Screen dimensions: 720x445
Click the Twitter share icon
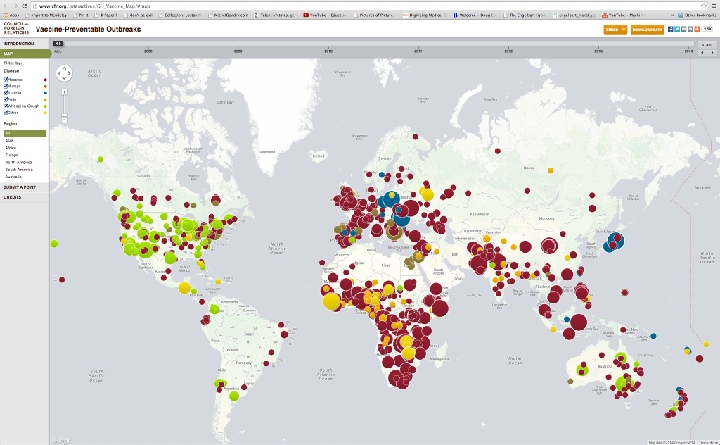[677, 29]
